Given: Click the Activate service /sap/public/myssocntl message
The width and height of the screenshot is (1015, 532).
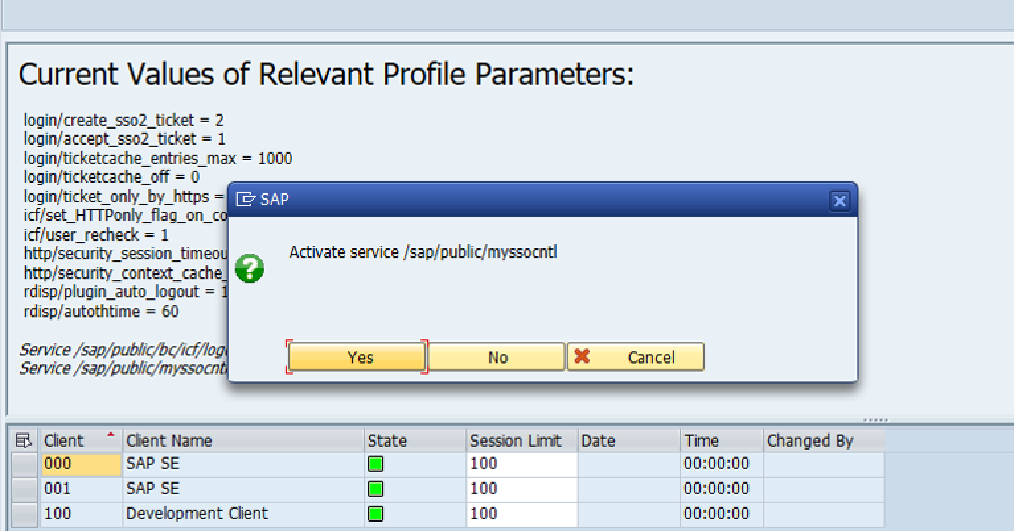Looking at the screenshot, I should [x=423, y=252].
